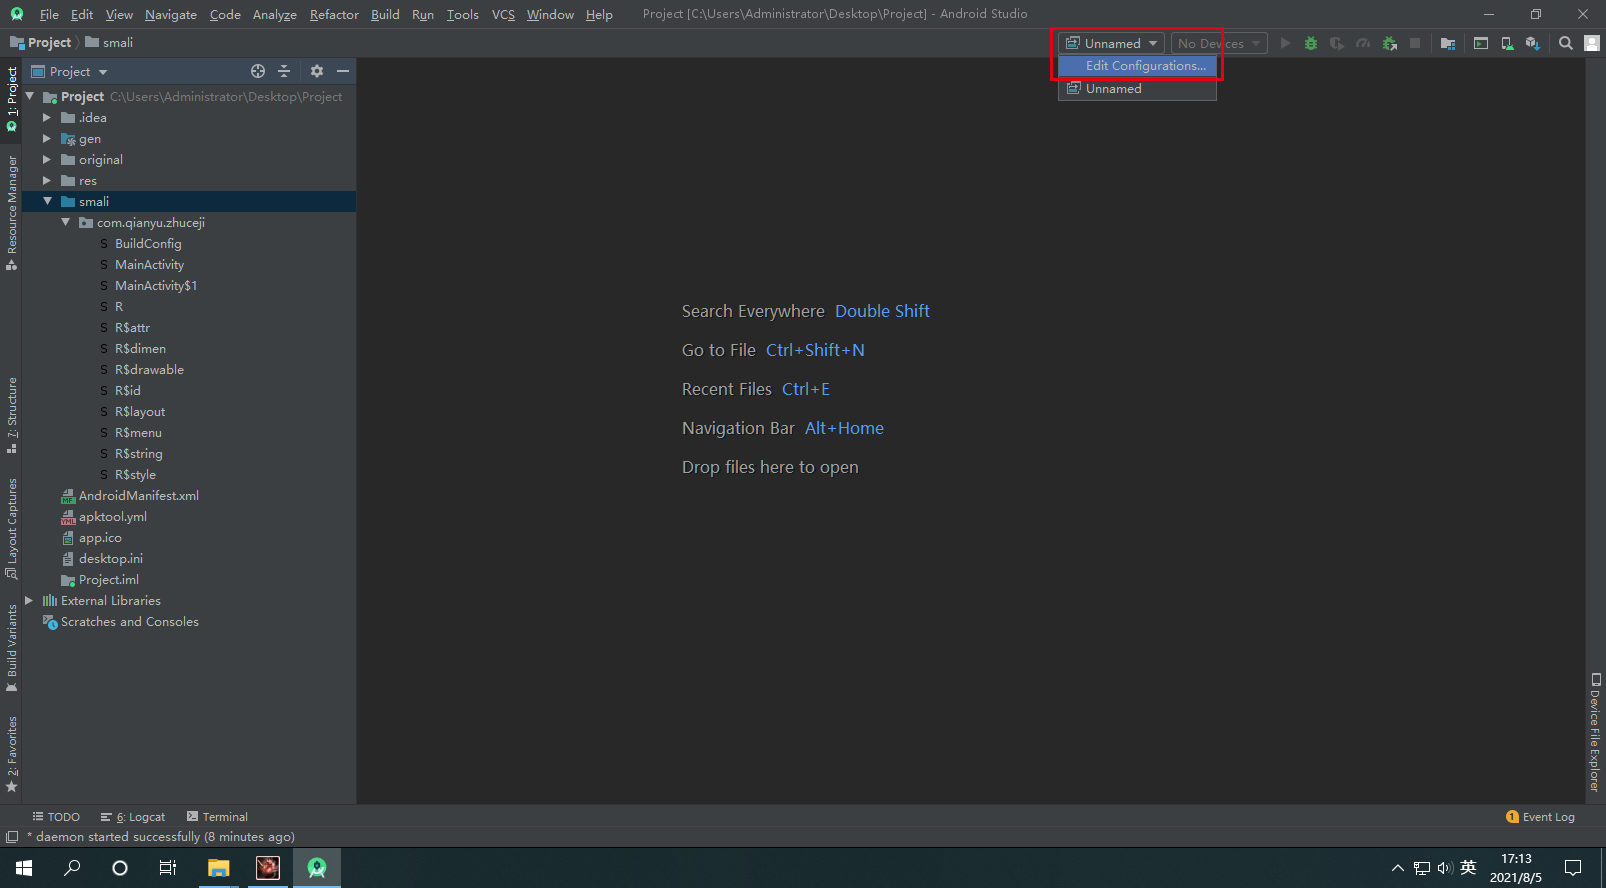The height and width of the screenshot is (888, 1606).
Task: Click the volume icon in system tray
Action: tap(1445, 867)
